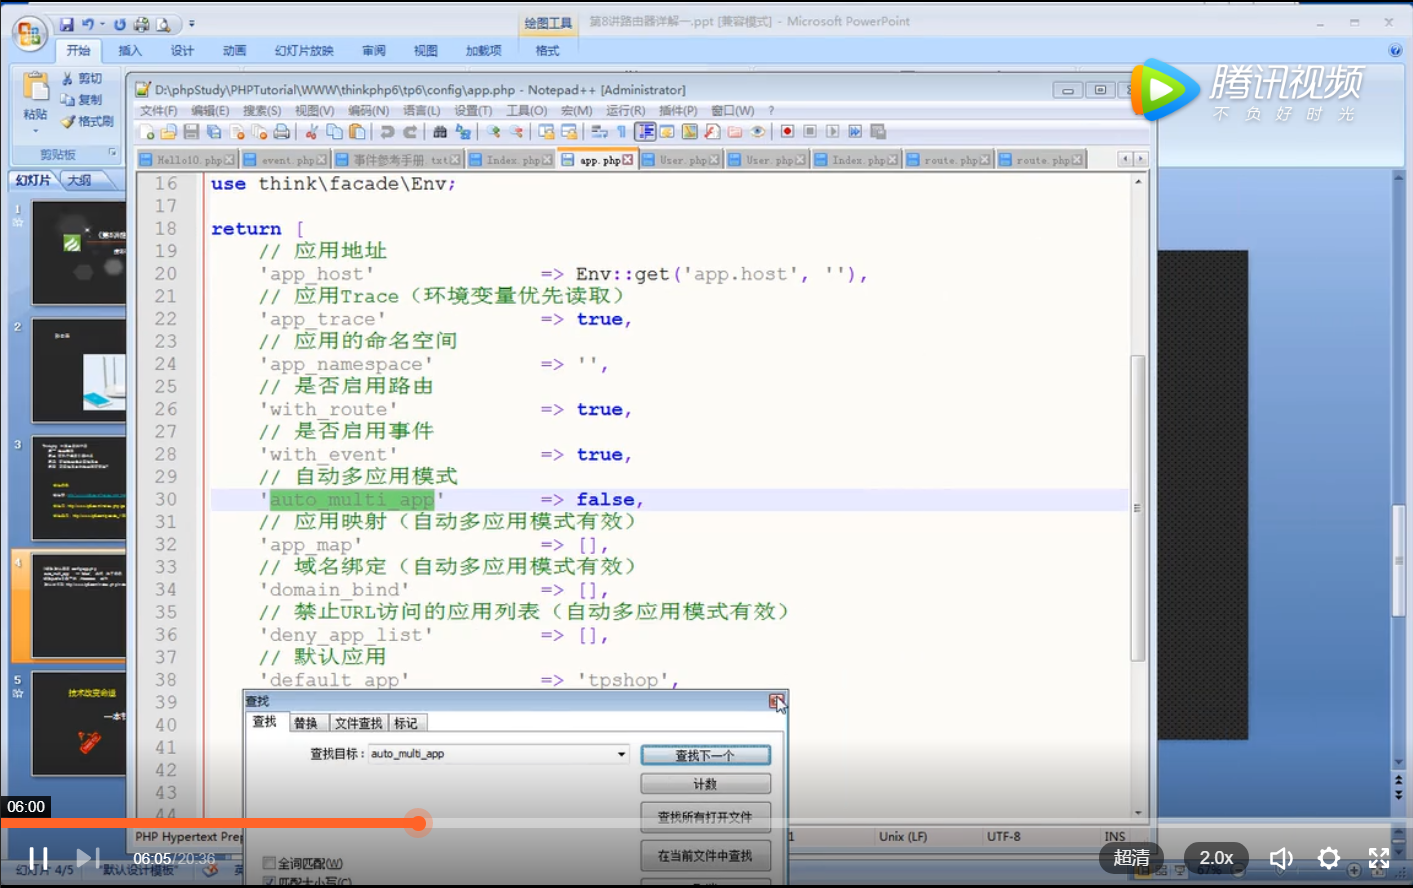Click the Notepad++ Copy icon

click(x=334, y=132)
